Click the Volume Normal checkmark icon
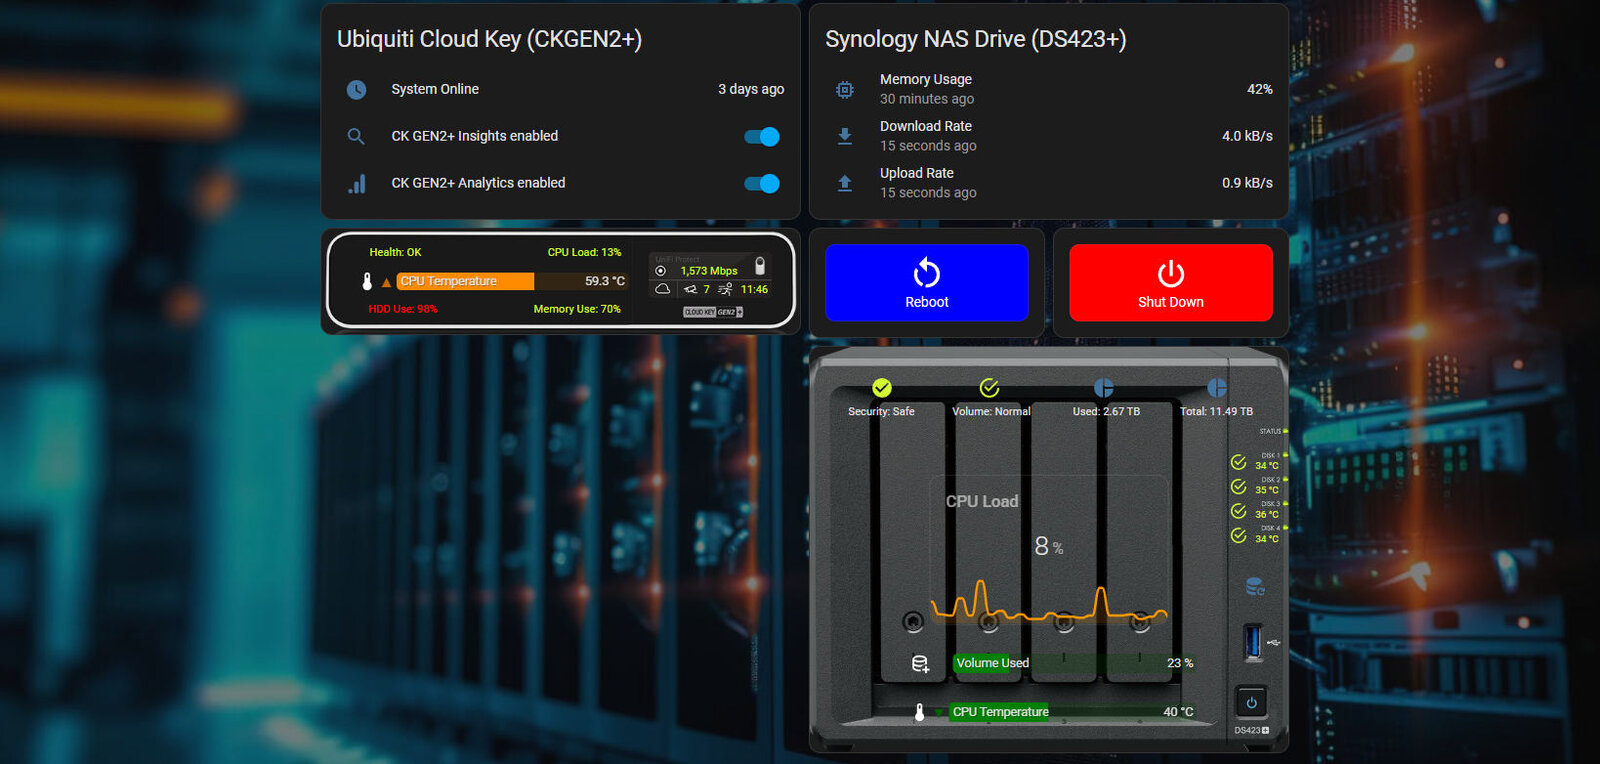This screenshot has height=764, width=1600. tap(989, 388)
